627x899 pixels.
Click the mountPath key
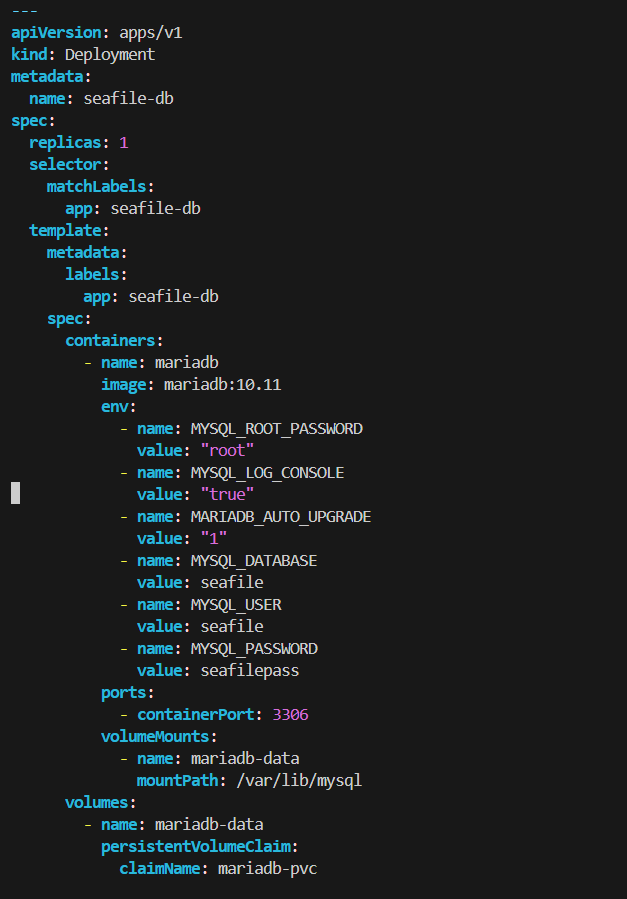[x=178, y=781]
